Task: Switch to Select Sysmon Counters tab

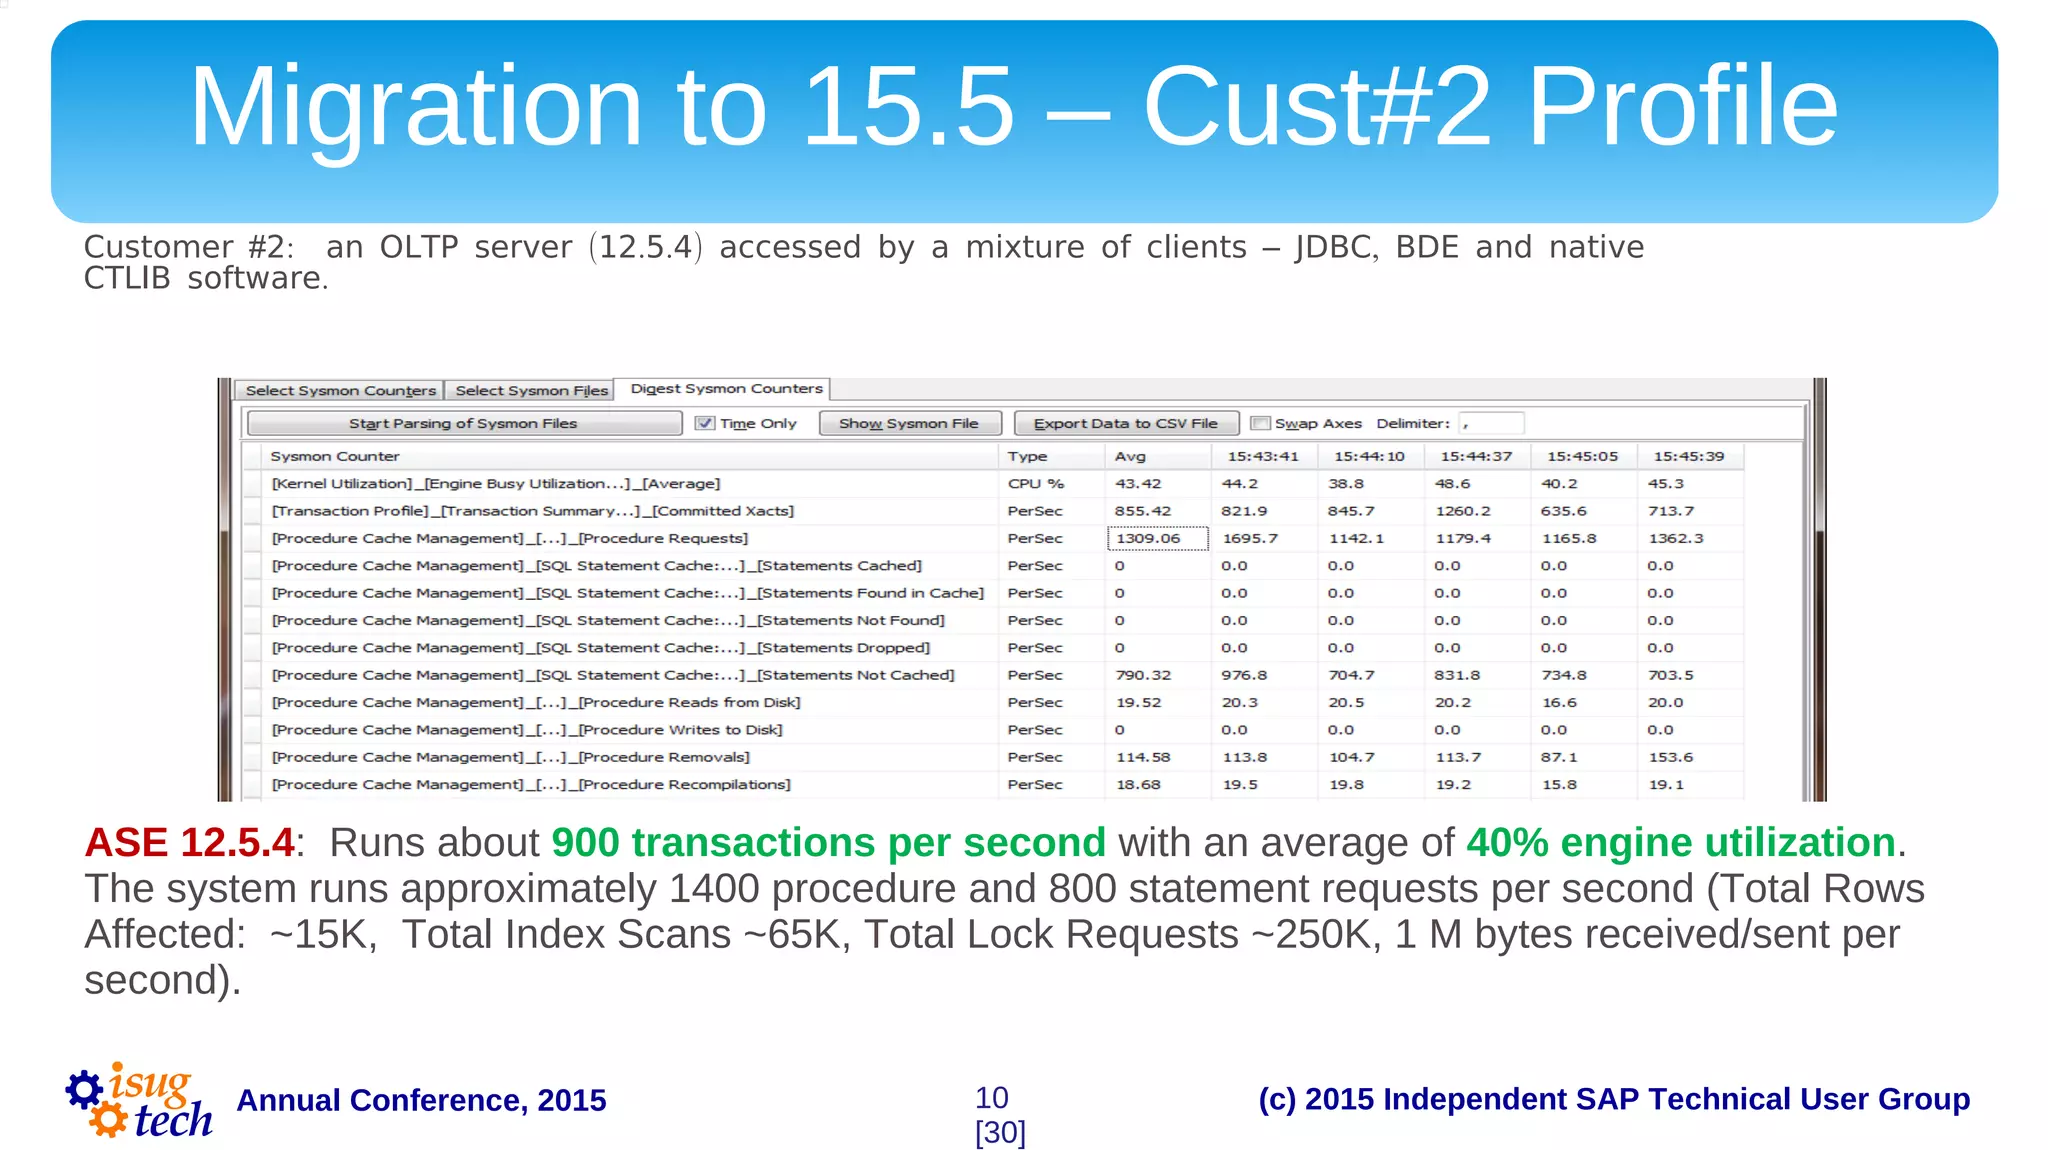Action: tap(341, 390)
